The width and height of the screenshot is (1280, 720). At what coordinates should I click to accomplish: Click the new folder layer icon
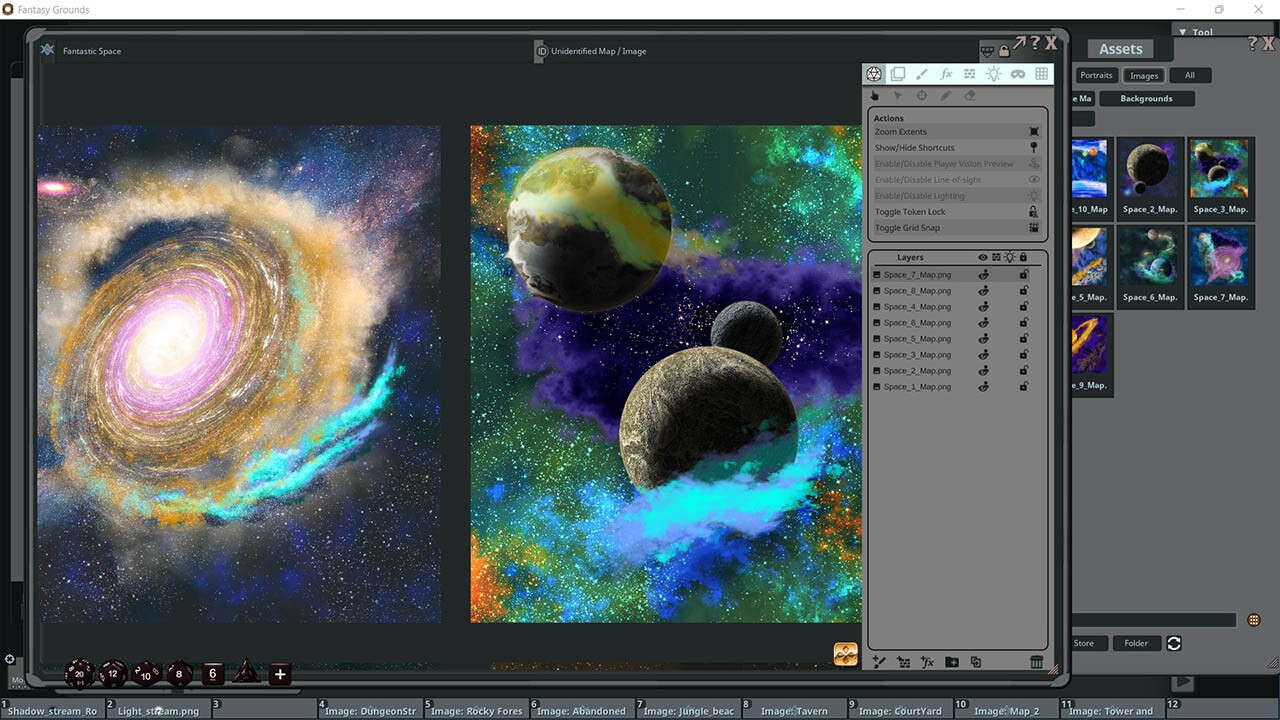pos(950,662)
